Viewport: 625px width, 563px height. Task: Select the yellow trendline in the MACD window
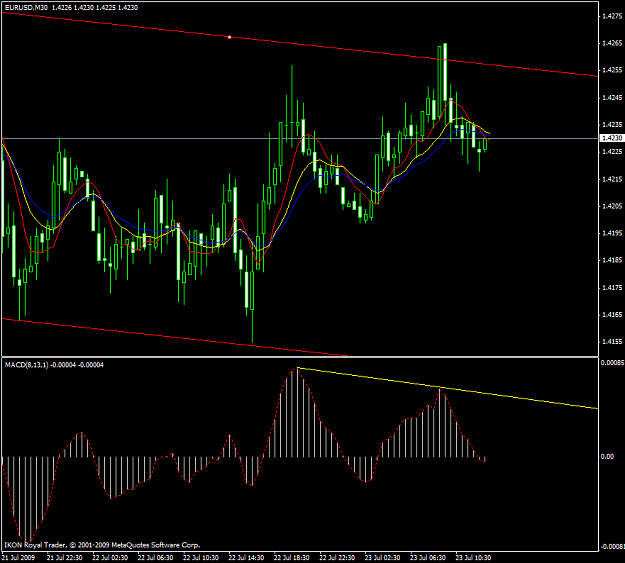[446, 388]
